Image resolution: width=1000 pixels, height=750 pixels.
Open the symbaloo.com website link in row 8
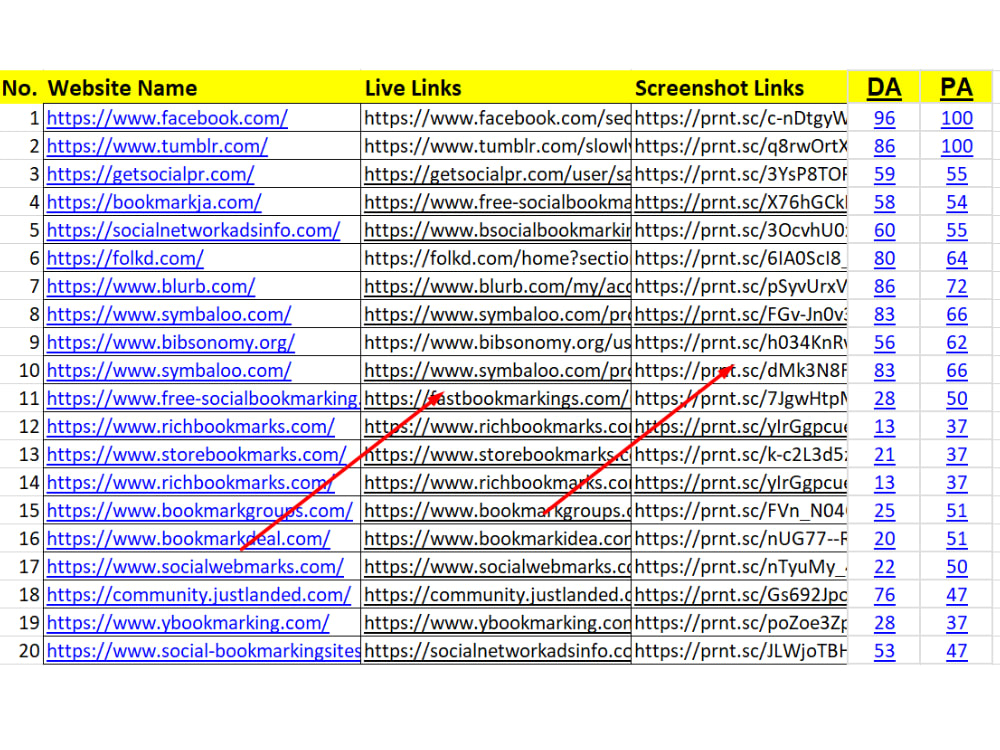pyautogui.click(x=169, y=314)
